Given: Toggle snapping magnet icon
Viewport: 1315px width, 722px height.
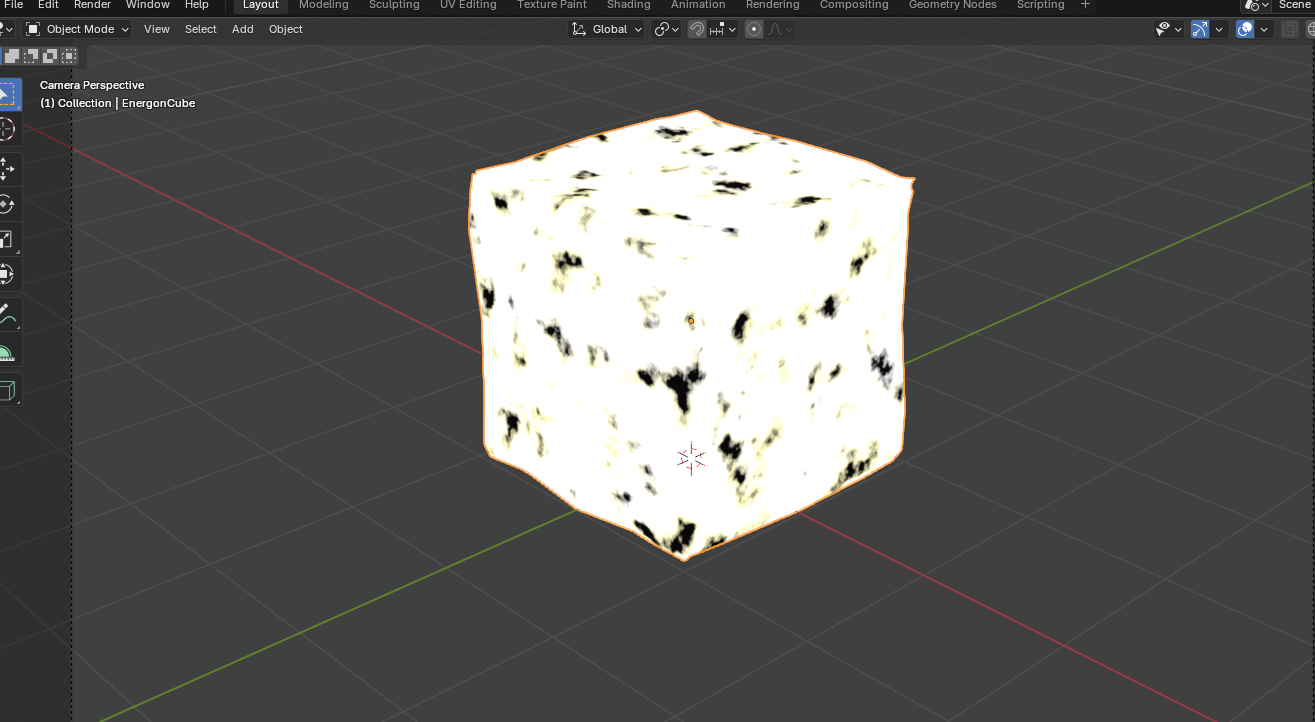Looking at the screenshot, I should pyautogui.click(x=696, y=29).
